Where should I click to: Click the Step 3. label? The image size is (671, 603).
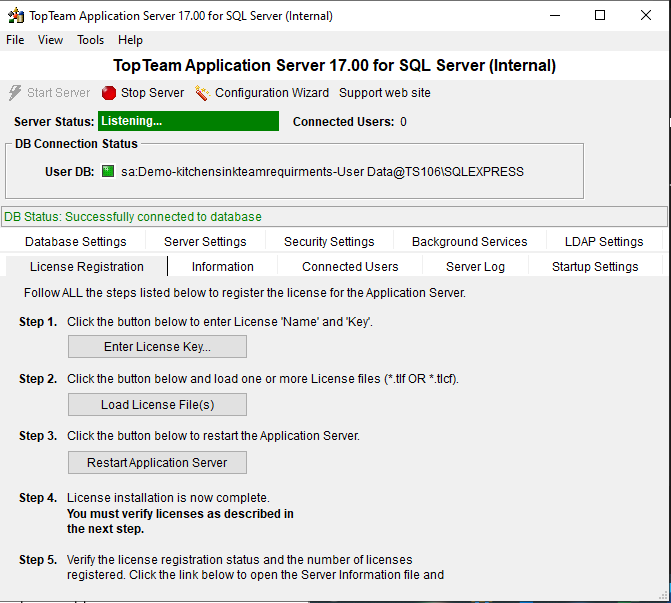click(x=38, y=436)
